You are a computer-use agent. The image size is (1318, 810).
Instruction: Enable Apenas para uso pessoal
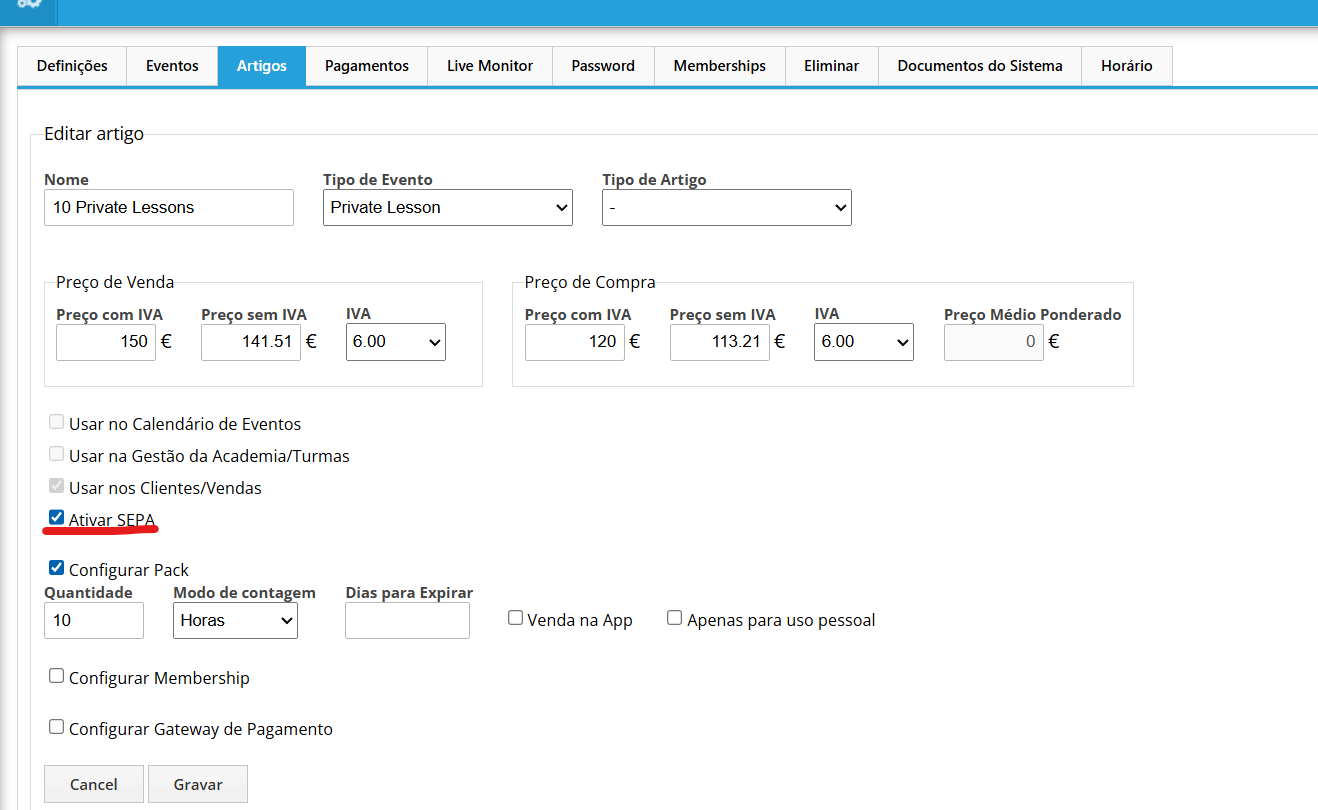(675, 618)
